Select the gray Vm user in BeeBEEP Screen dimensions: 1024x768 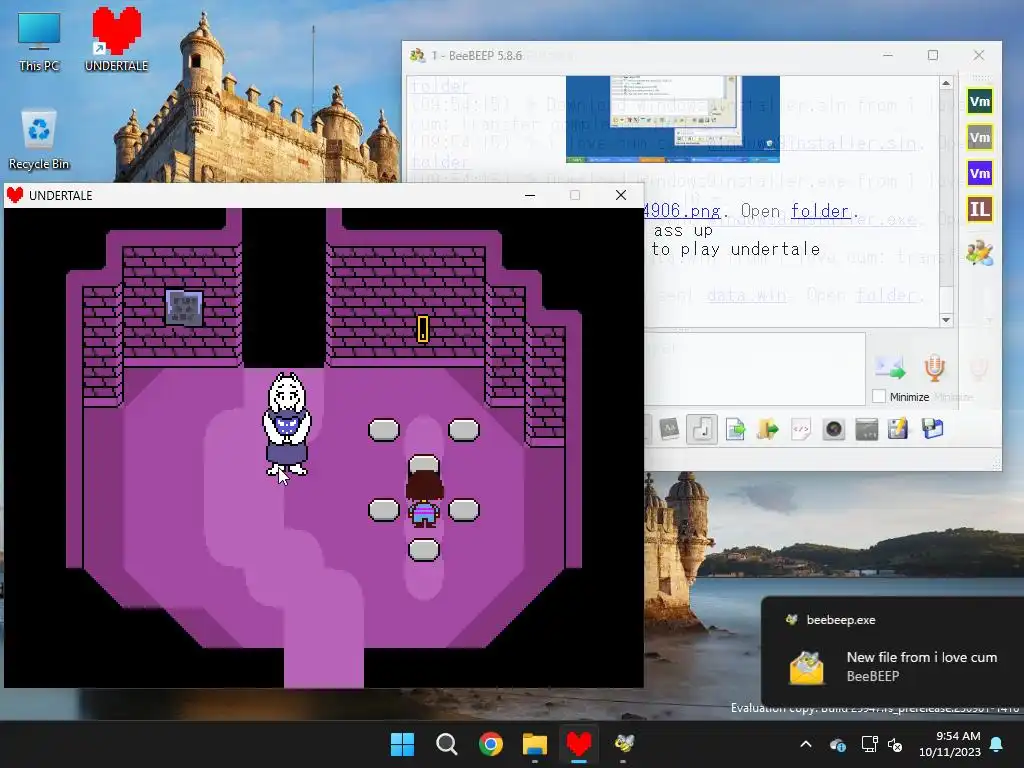(x=980, y=137)
